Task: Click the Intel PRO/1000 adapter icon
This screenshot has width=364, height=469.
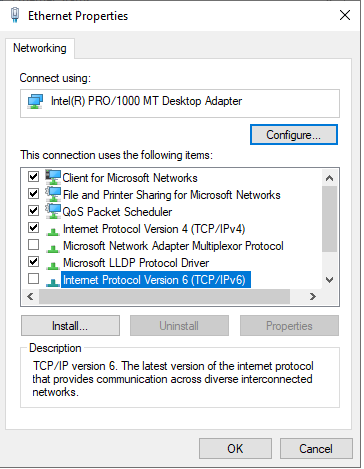Action: (x=35, y=101)
